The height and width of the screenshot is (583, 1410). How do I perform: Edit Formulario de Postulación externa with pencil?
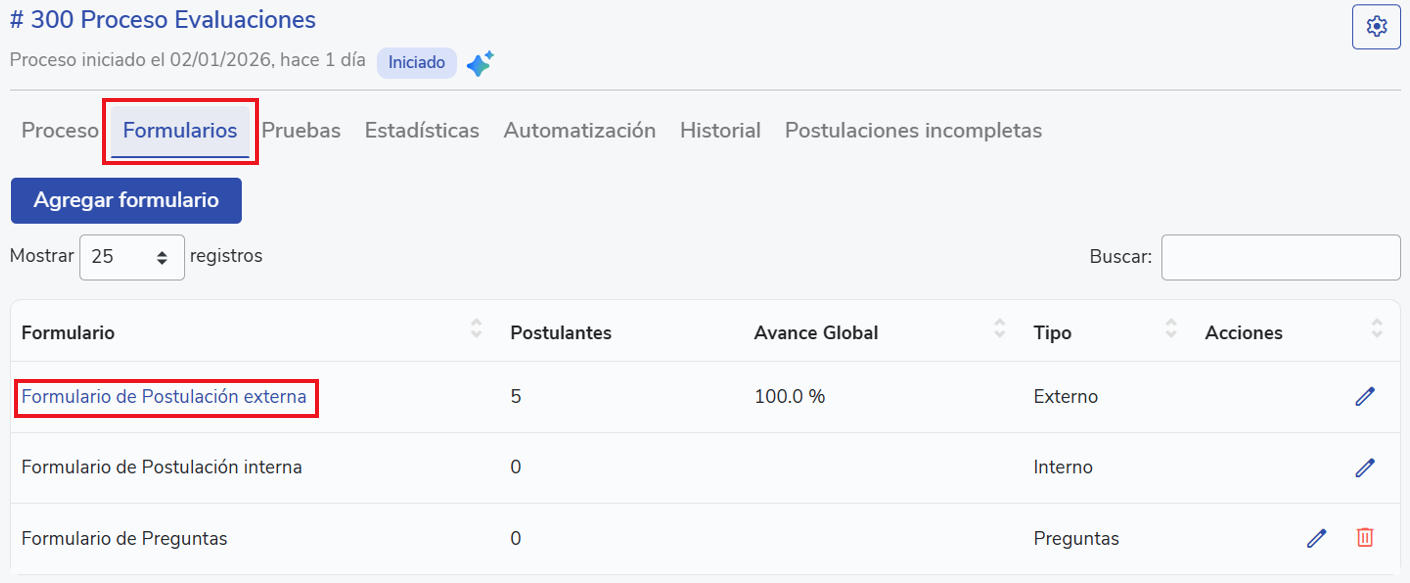(x=1364, y=397)
